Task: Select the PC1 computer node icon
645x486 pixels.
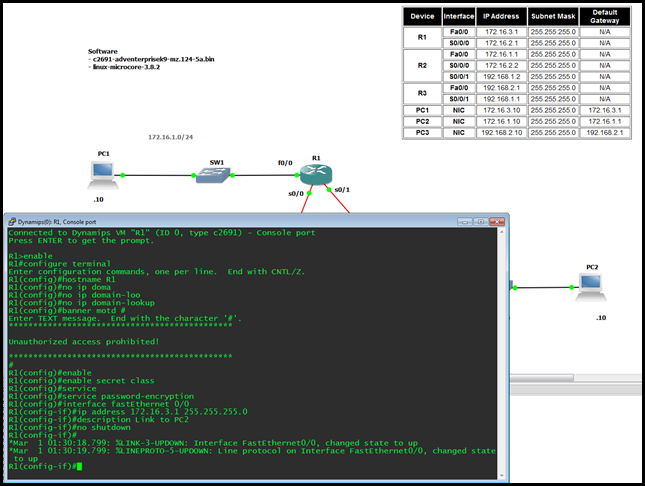Action: coord(103,175)
